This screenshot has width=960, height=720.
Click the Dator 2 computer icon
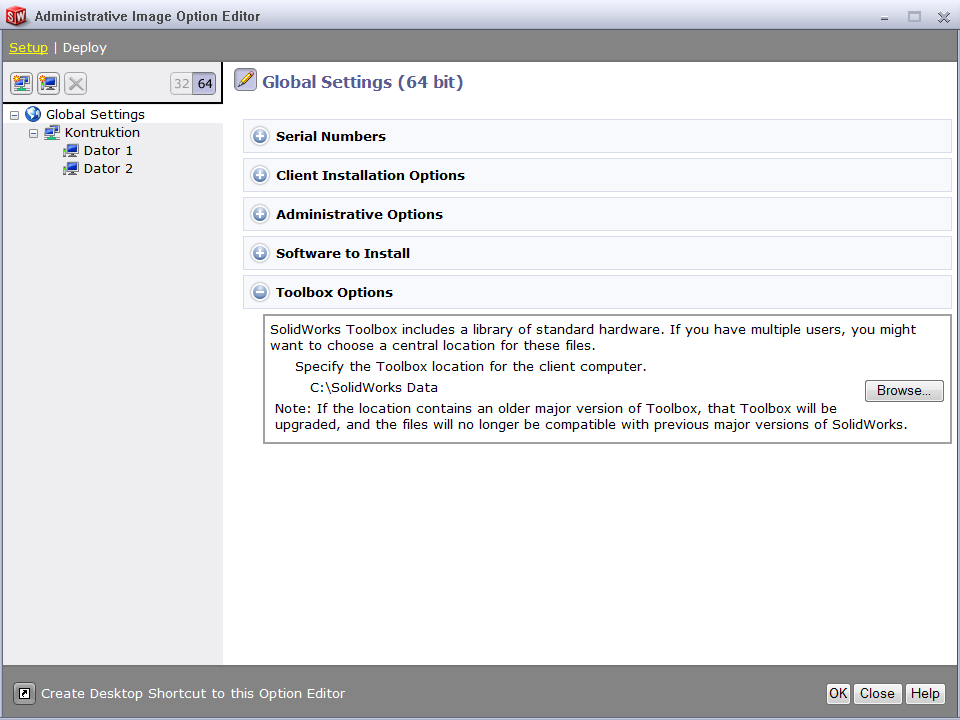click(x=71, y=168)
